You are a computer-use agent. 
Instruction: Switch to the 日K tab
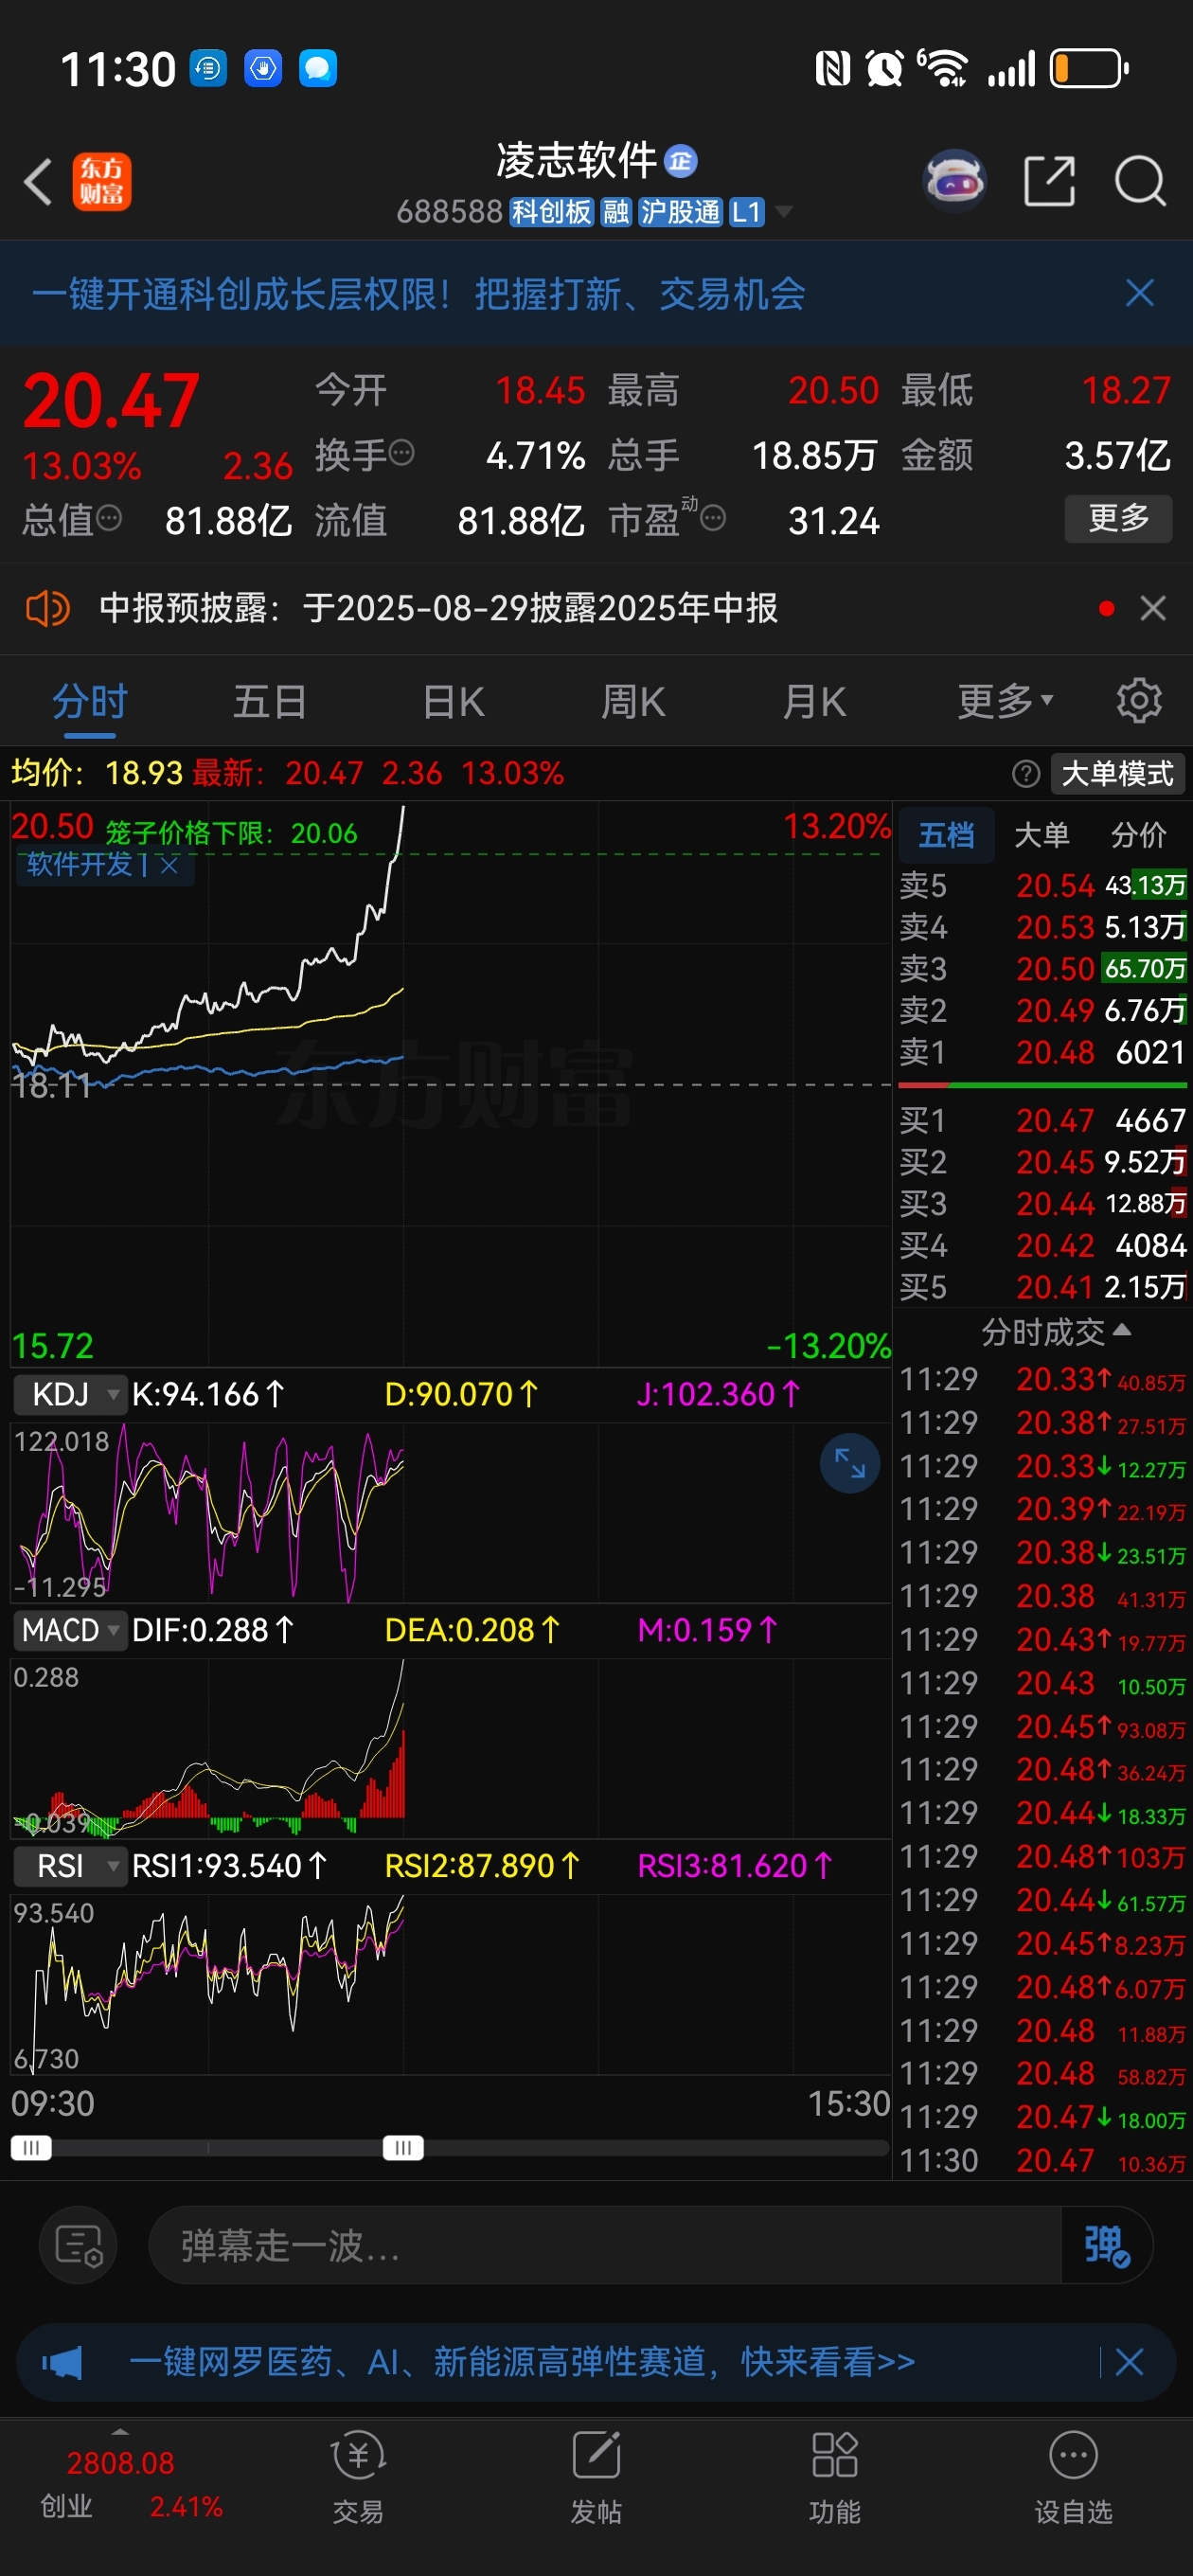(454, 701)
